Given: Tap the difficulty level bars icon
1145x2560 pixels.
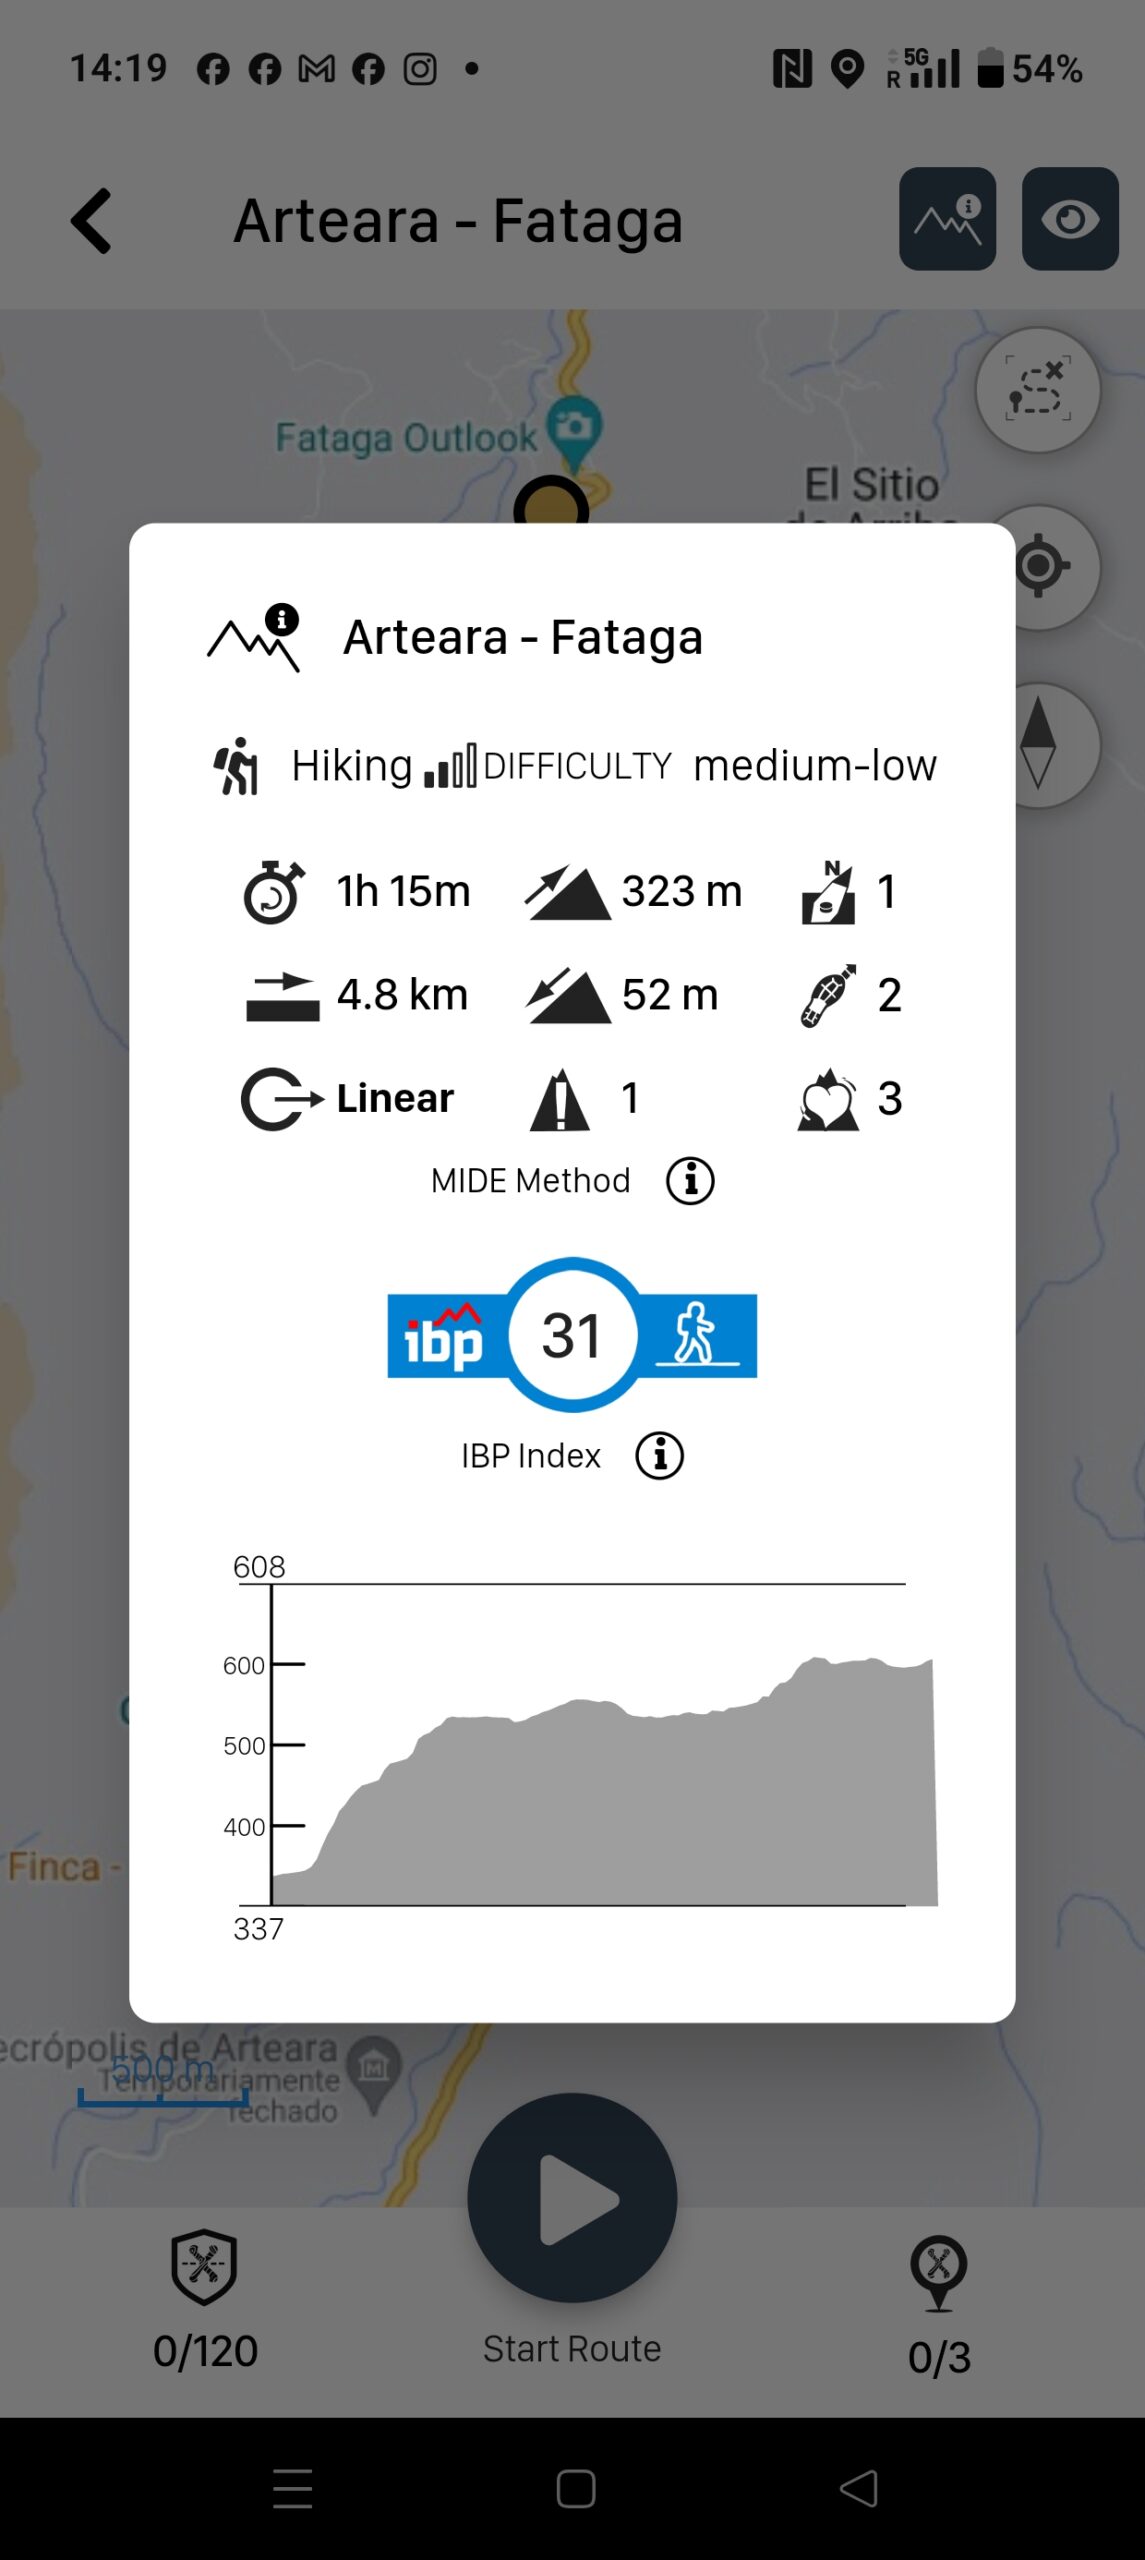Looking at the screenshot, I should coord(450,766).
